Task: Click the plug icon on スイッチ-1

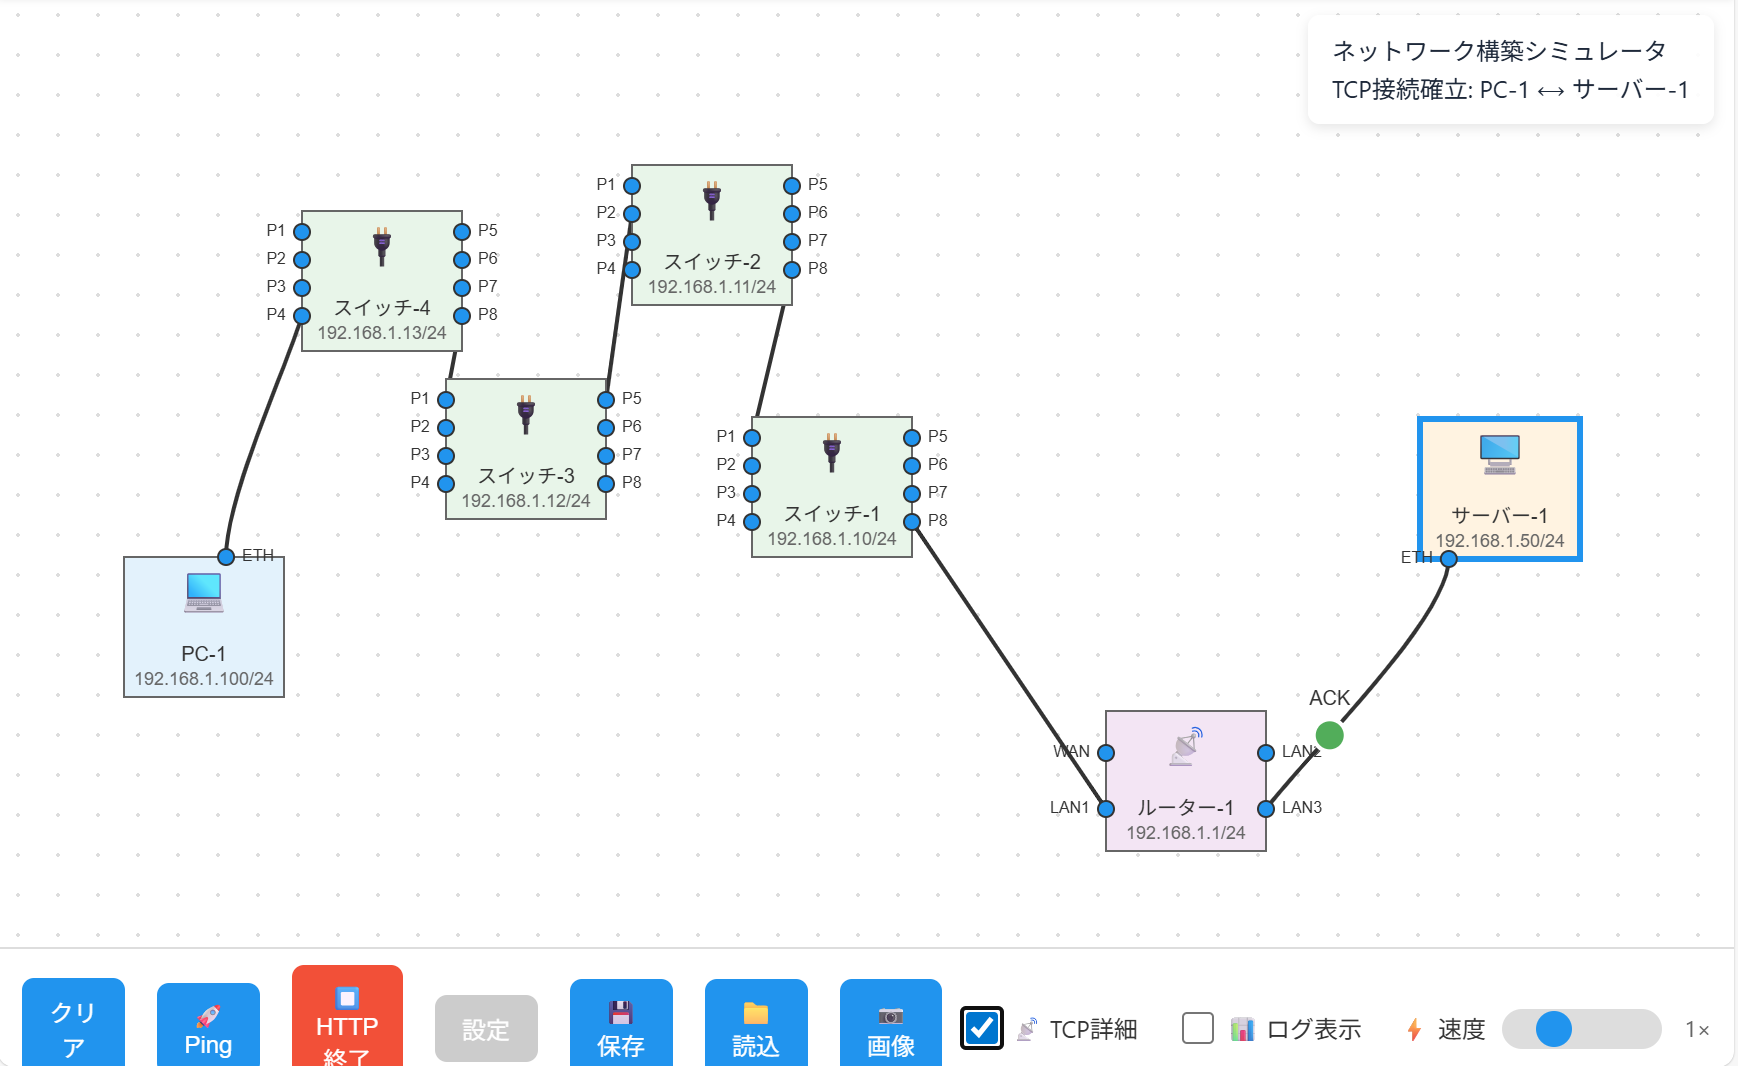Action: 831,452
